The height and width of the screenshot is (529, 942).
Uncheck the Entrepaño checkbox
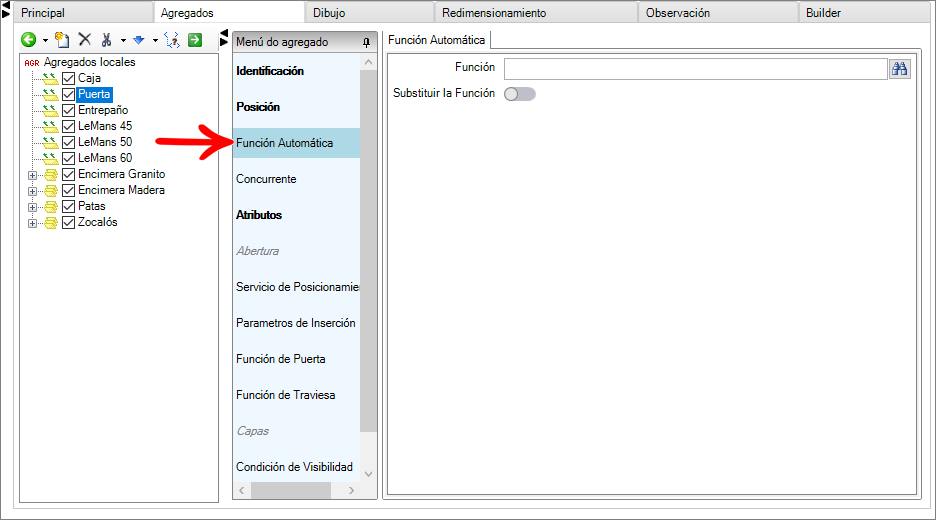coord(68,110)
